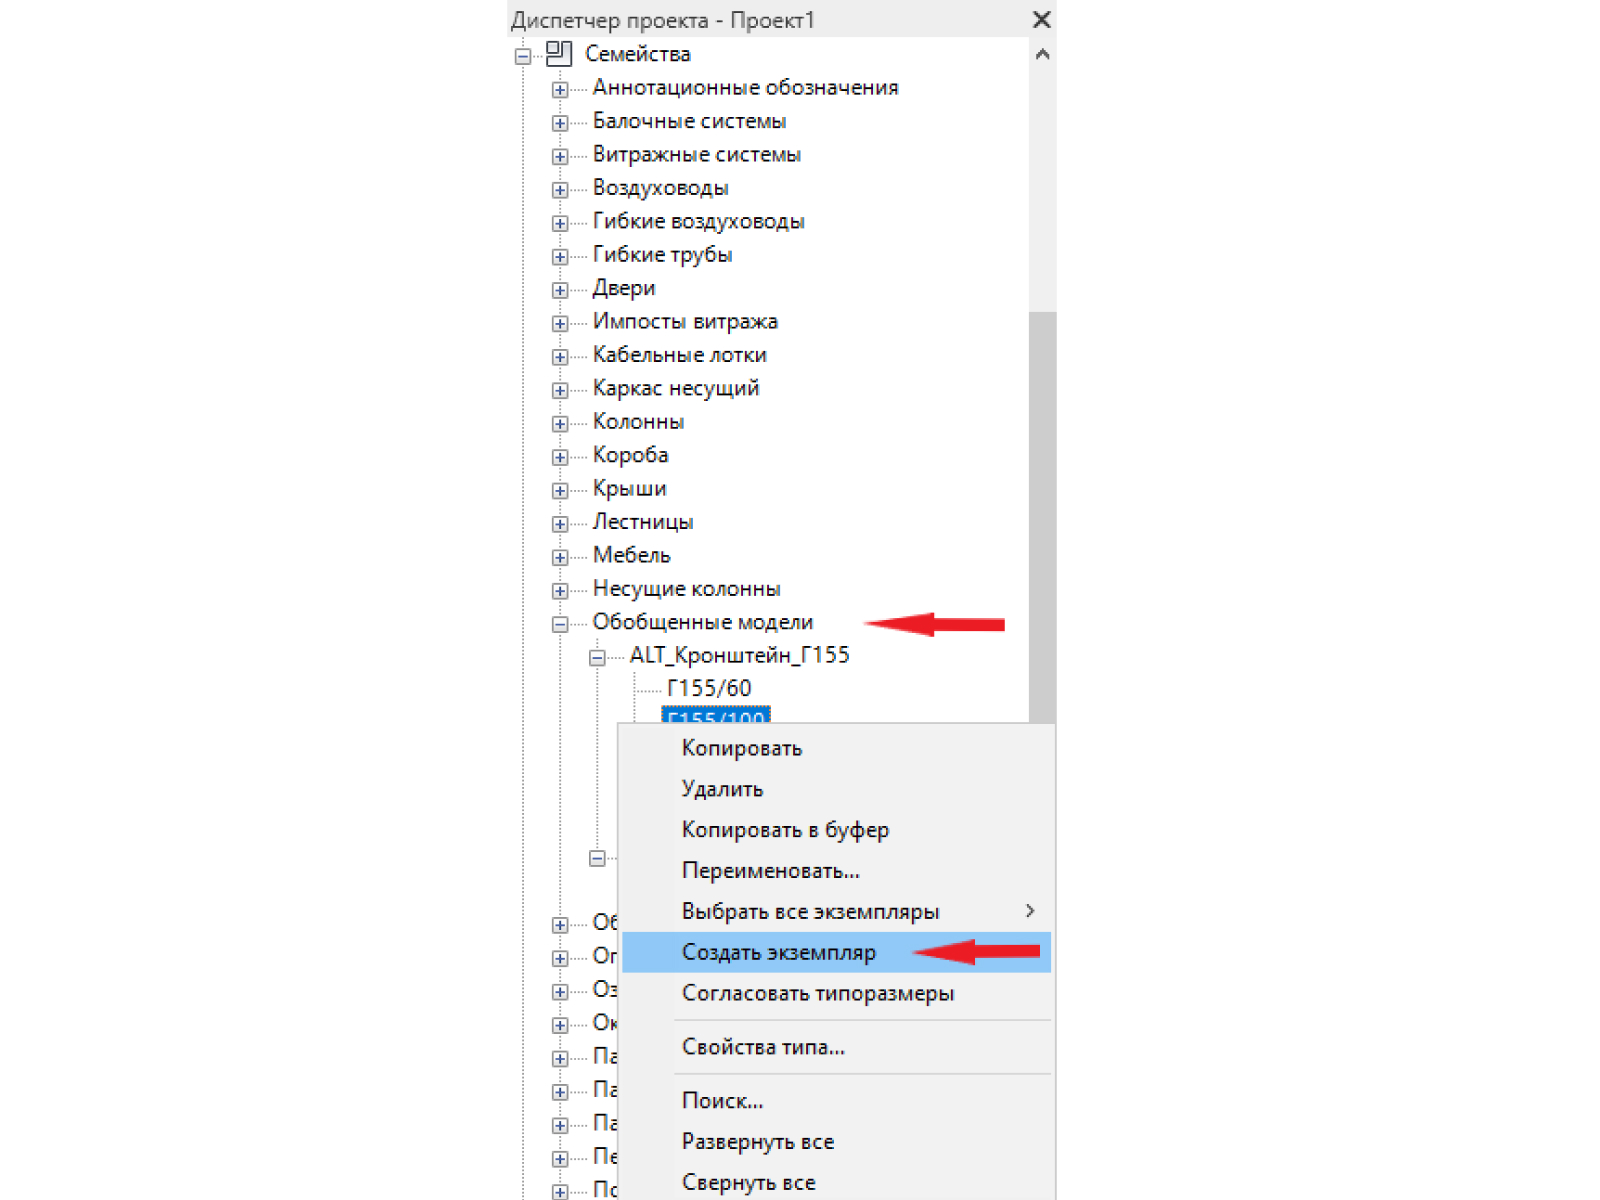This screenshot has height=1200, width=1600.
Task: Collapse the ALT_Кронштейн_Г155 family node
Action: click(597, 658)
